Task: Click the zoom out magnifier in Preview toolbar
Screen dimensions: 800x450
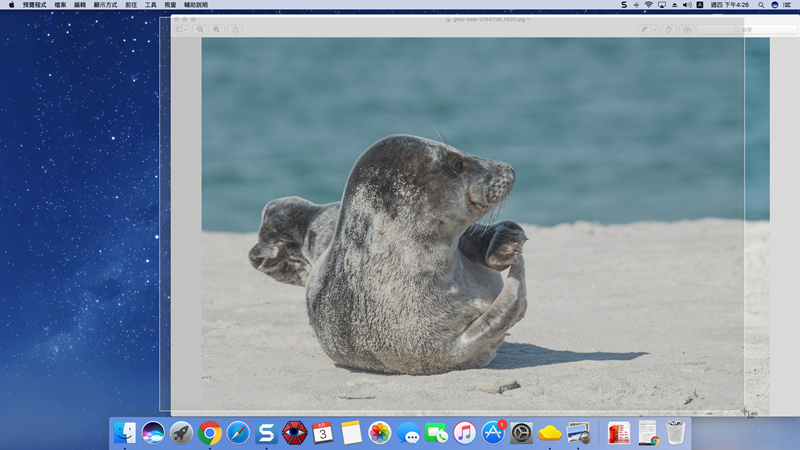Action: pyautogui.click(x=200, y=29)
